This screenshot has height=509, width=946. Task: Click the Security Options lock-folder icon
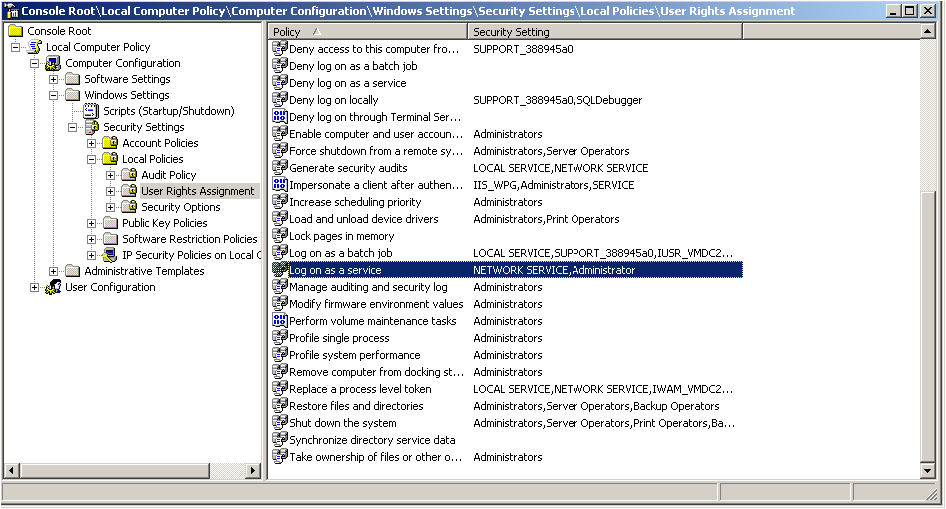pyautogui.click(x=128, y=207)
